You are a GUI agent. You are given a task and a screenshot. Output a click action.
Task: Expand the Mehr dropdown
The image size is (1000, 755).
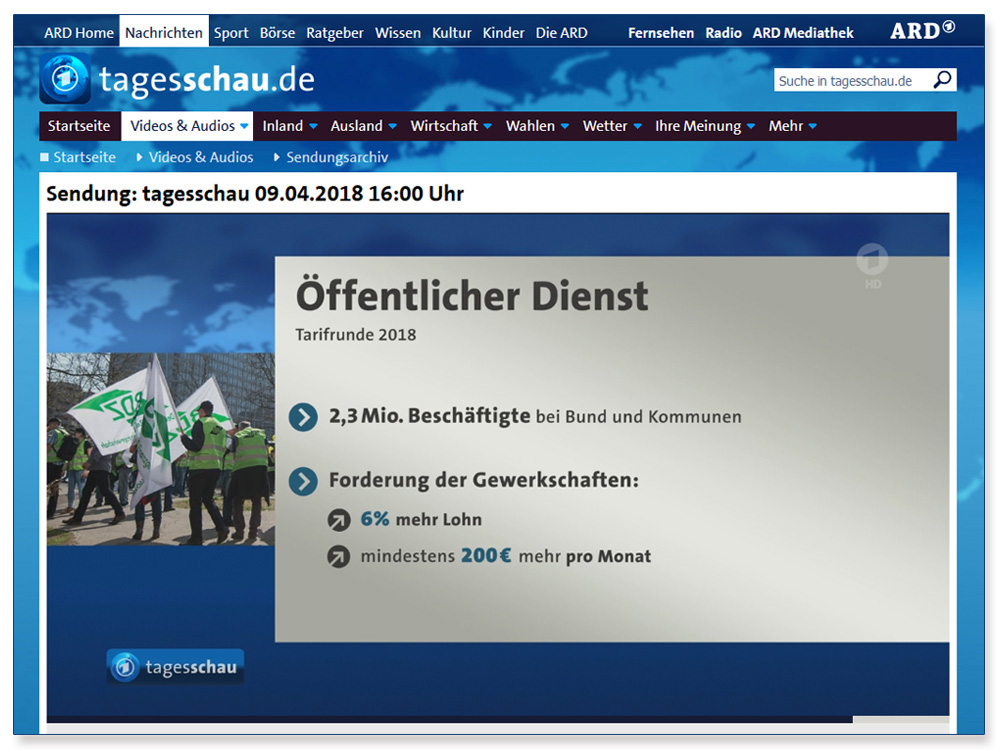pyautogui.click(x=812, y=126)
